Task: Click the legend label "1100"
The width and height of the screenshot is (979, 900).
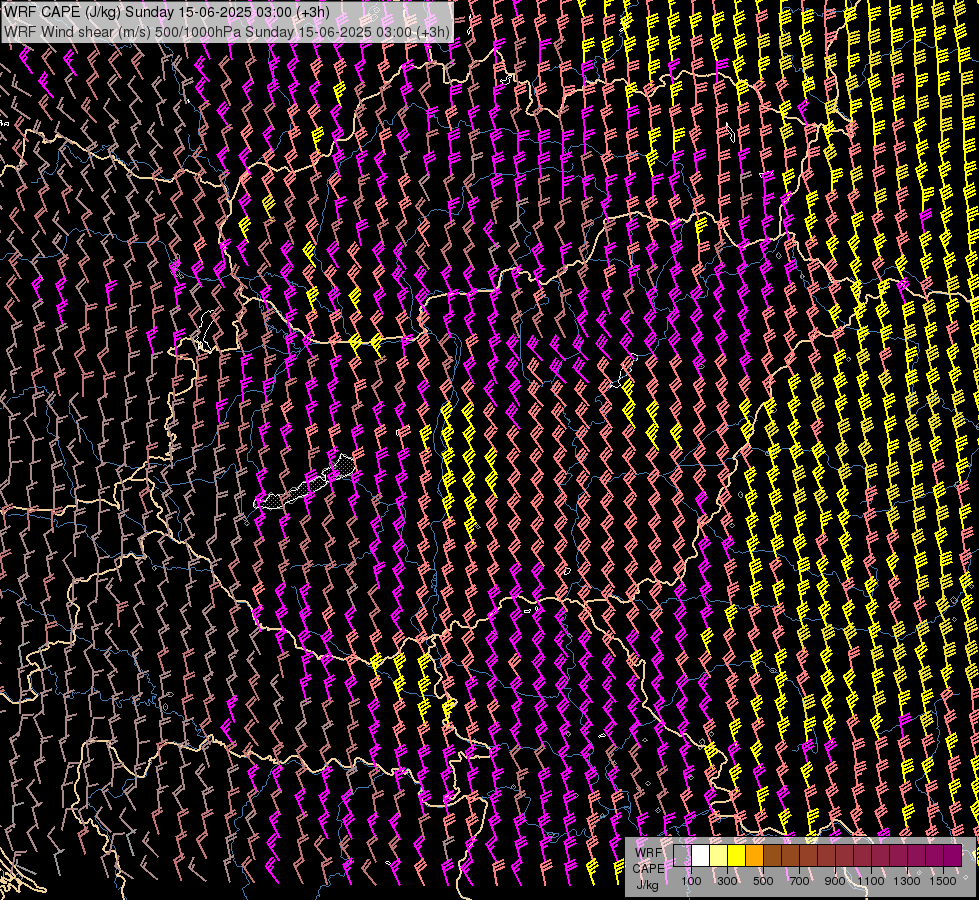Action: click(x=870, y=881)
